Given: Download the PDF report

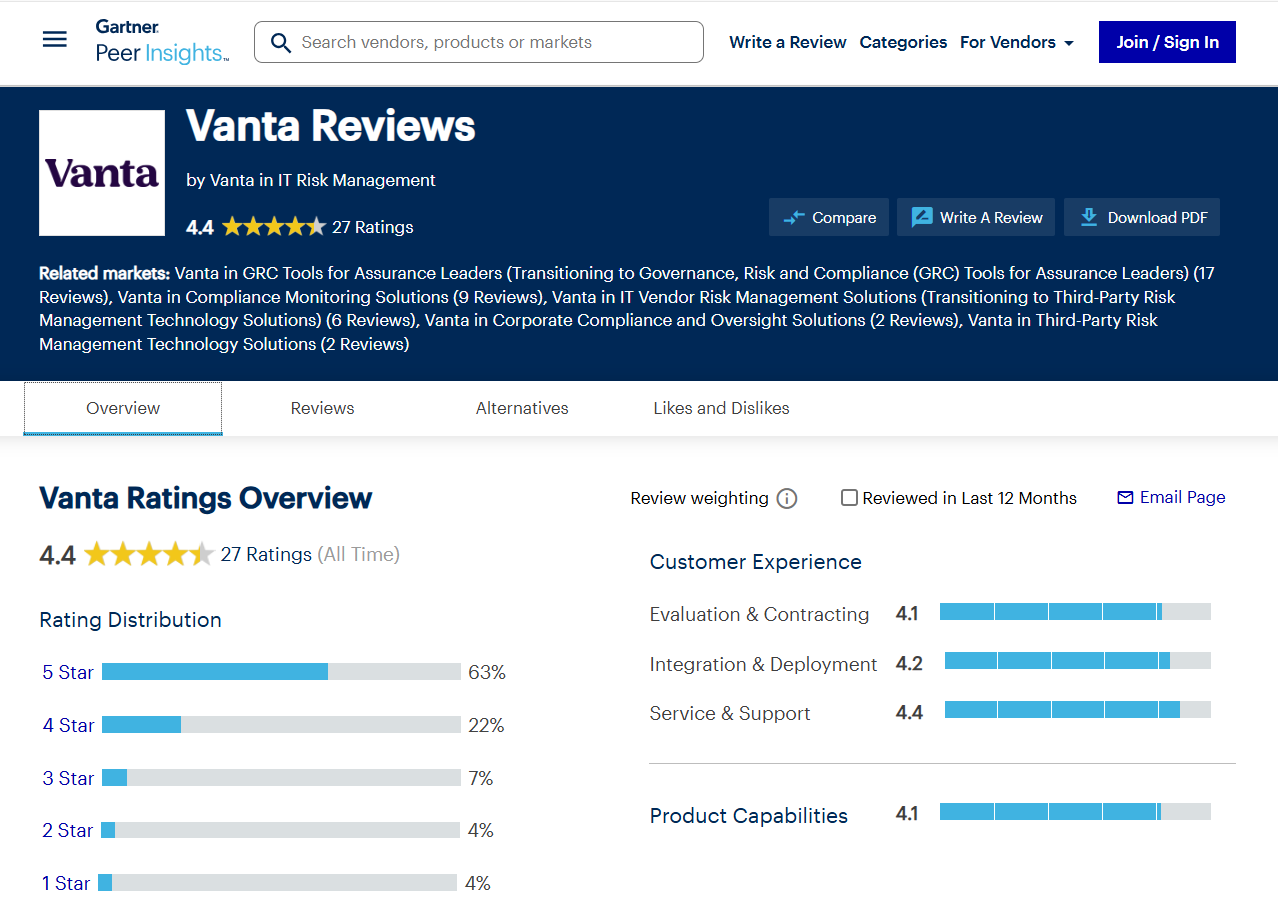Looking at the screenshot, I should (1142, 217).
